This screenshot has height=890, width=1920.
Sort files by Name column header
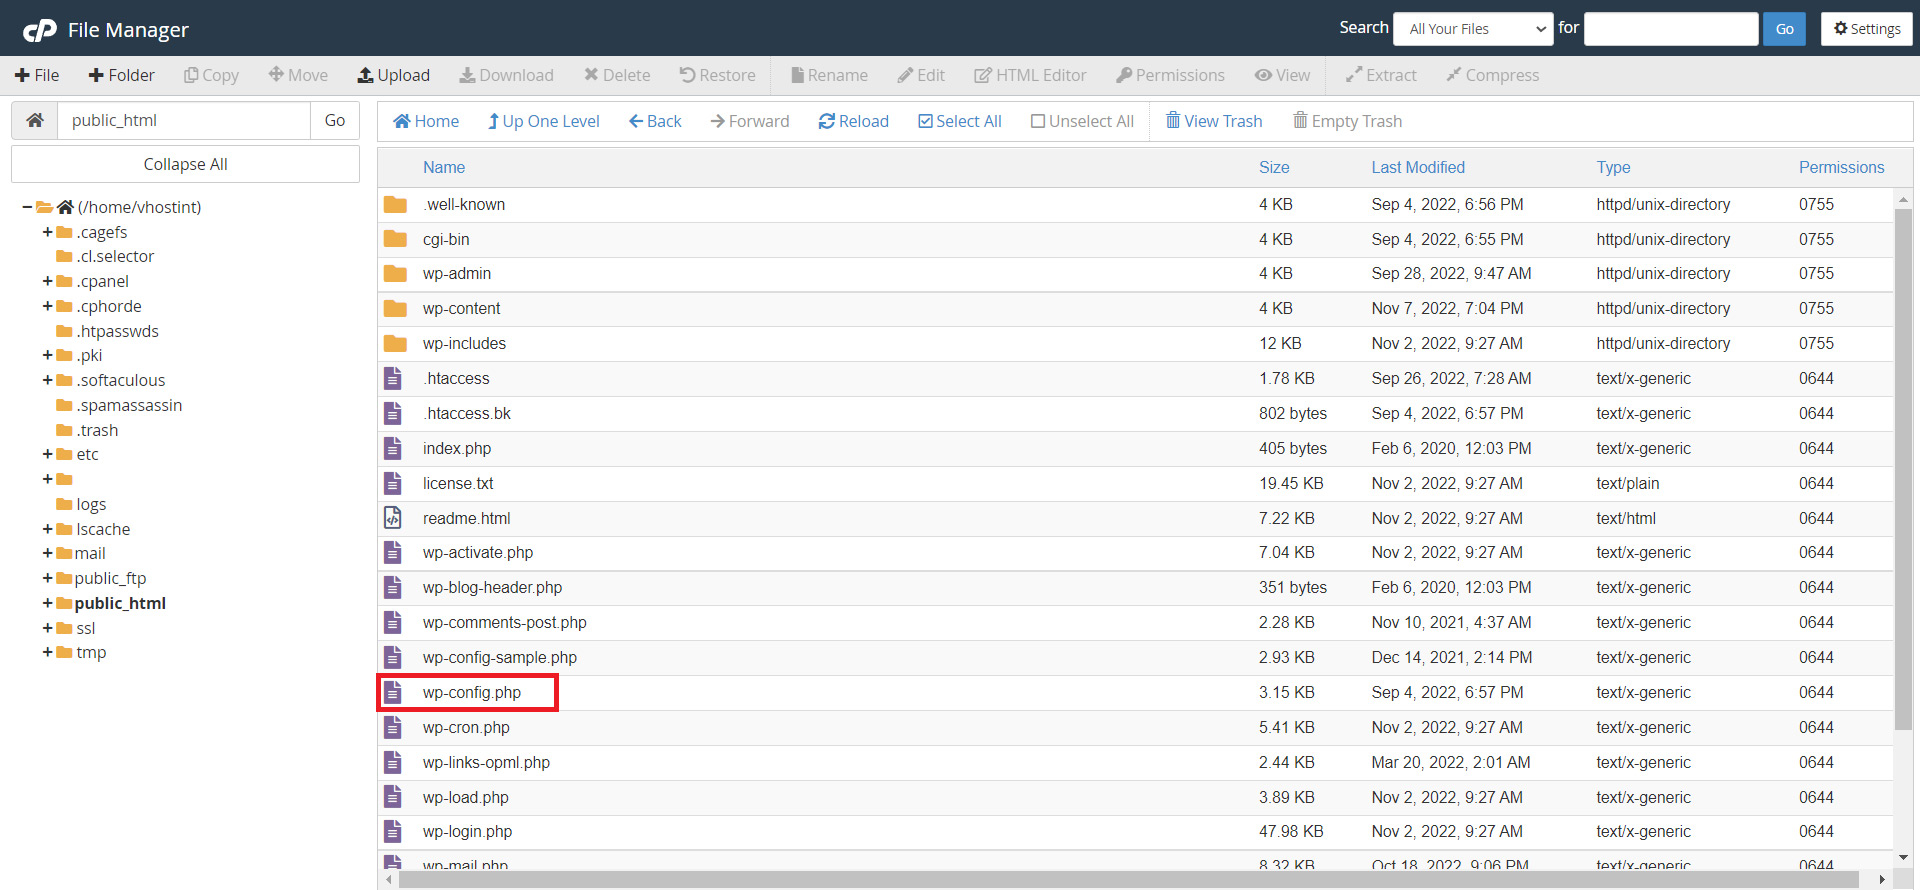point(444,167)
